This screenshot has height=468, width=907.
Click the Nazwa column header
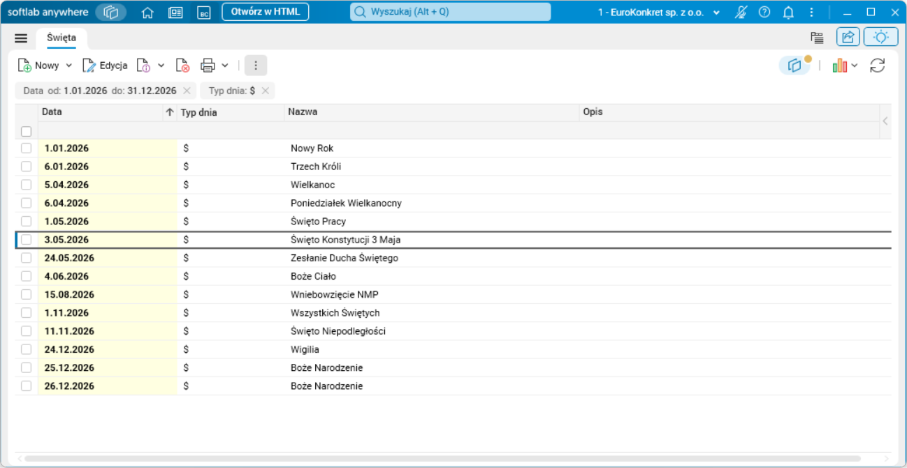[432, 112]
